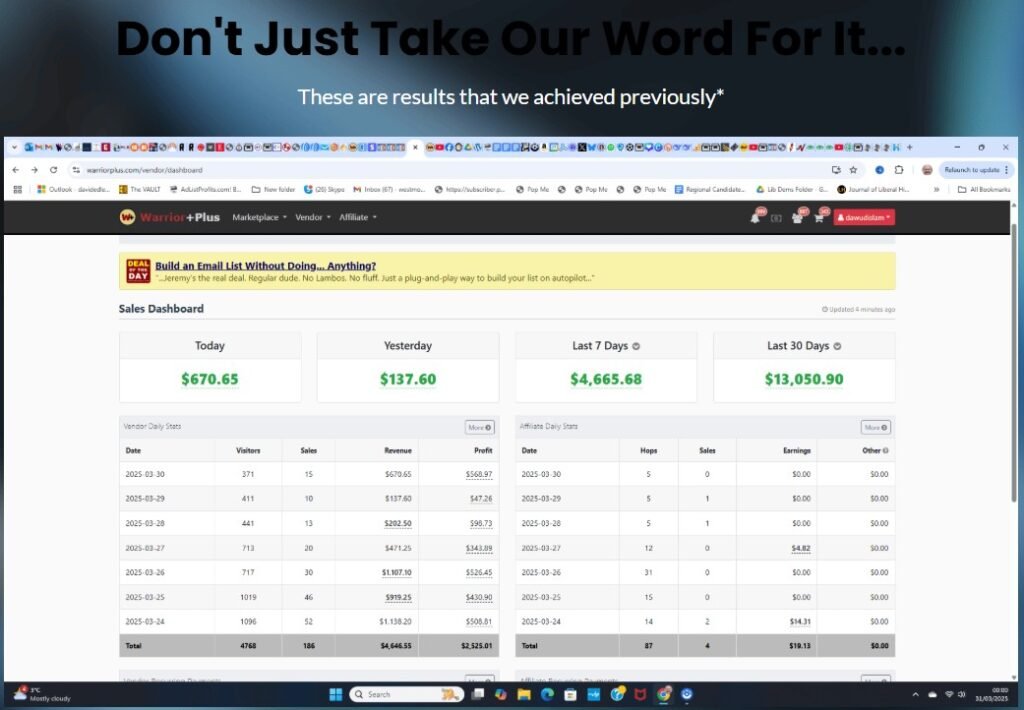
Task: Click the page vertical scrollbar
Action: click(x=1014, y=363)
